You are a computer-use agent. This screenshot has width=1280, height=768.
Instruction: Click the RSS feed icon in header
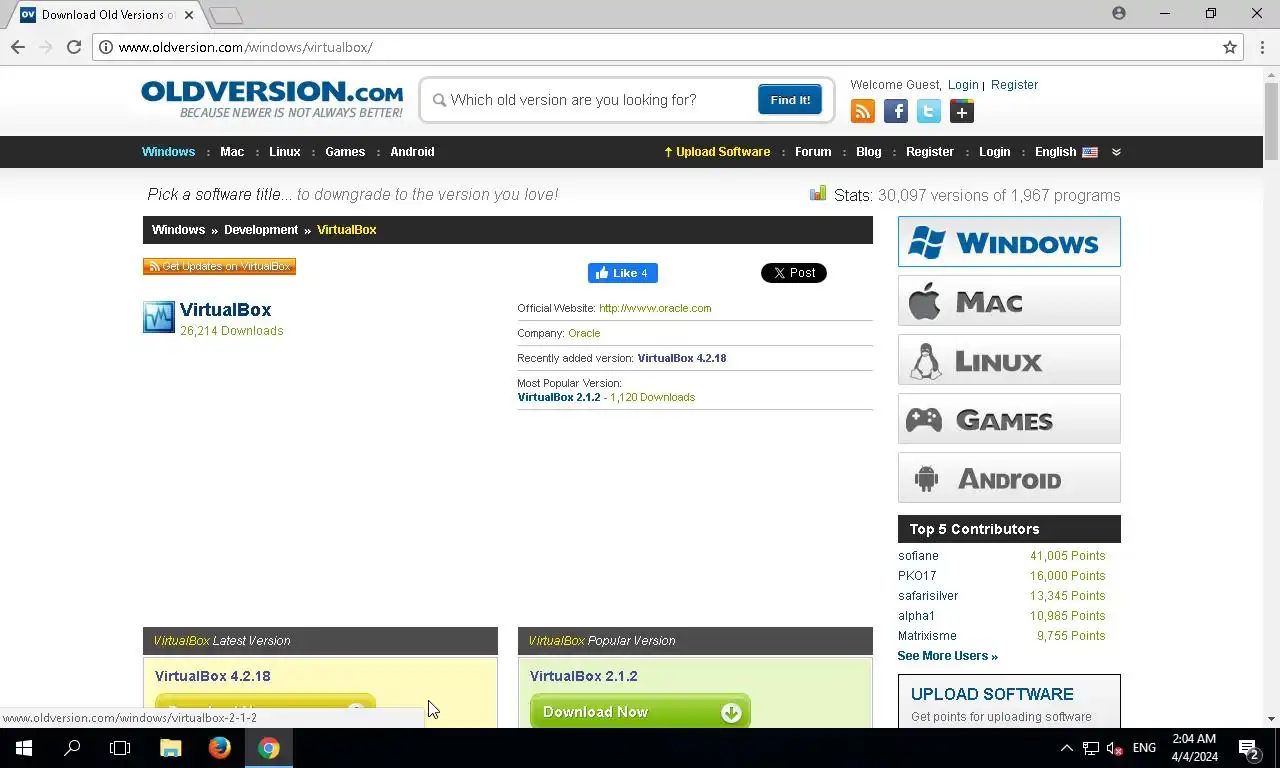pos(863,111)
